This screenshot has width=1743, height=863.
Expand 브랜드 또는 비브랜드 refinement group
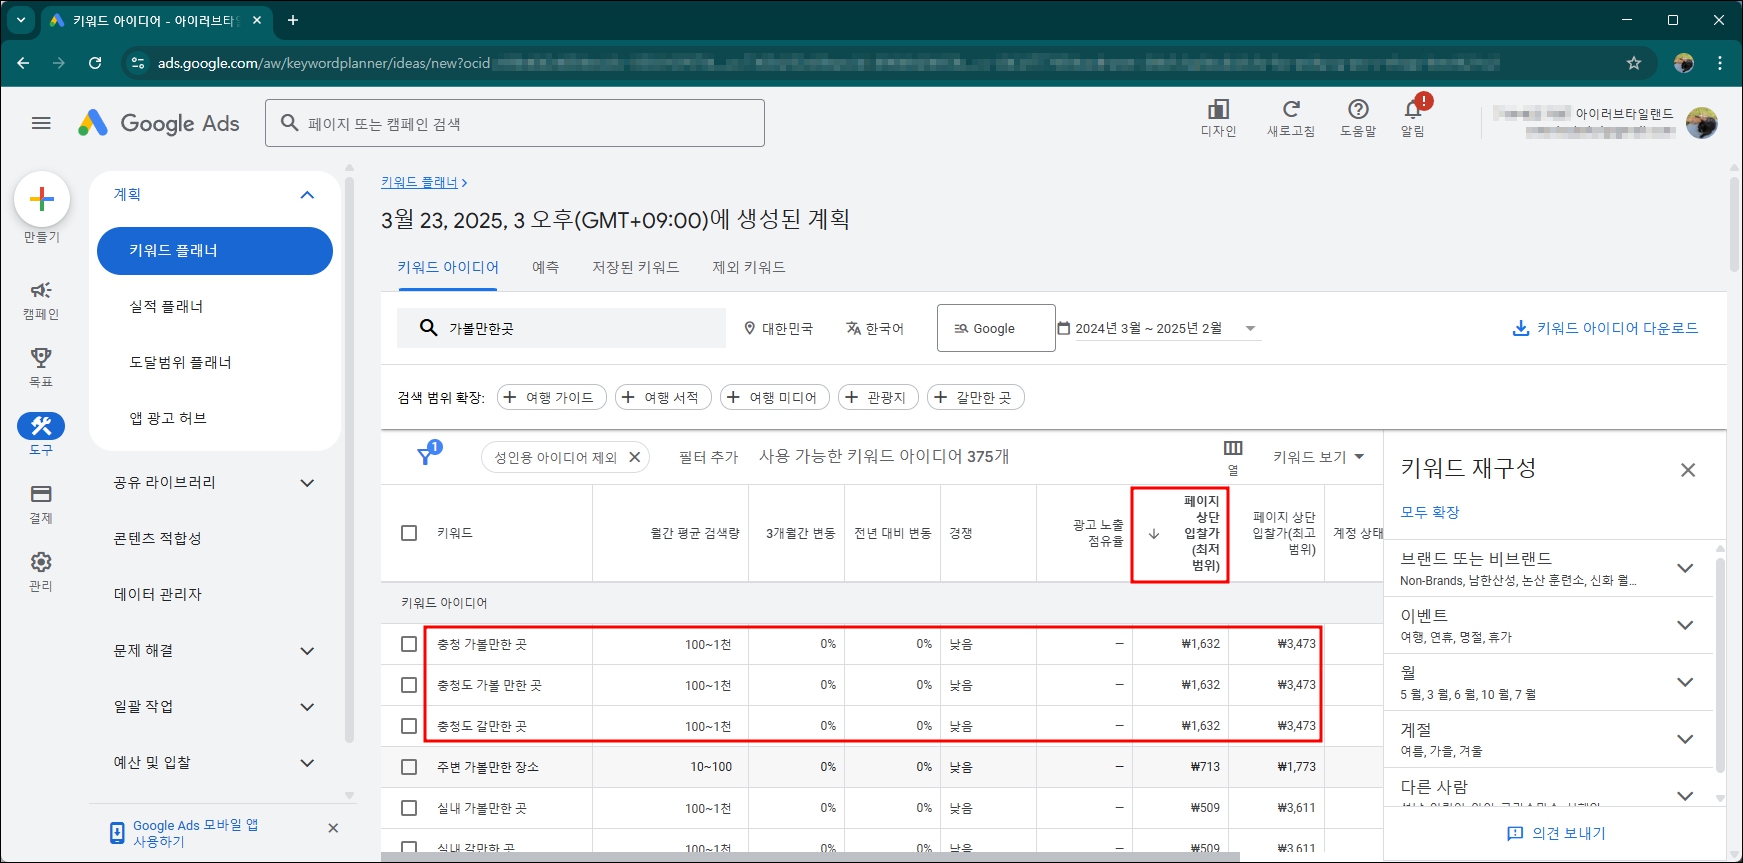[x=1685, y=568]
